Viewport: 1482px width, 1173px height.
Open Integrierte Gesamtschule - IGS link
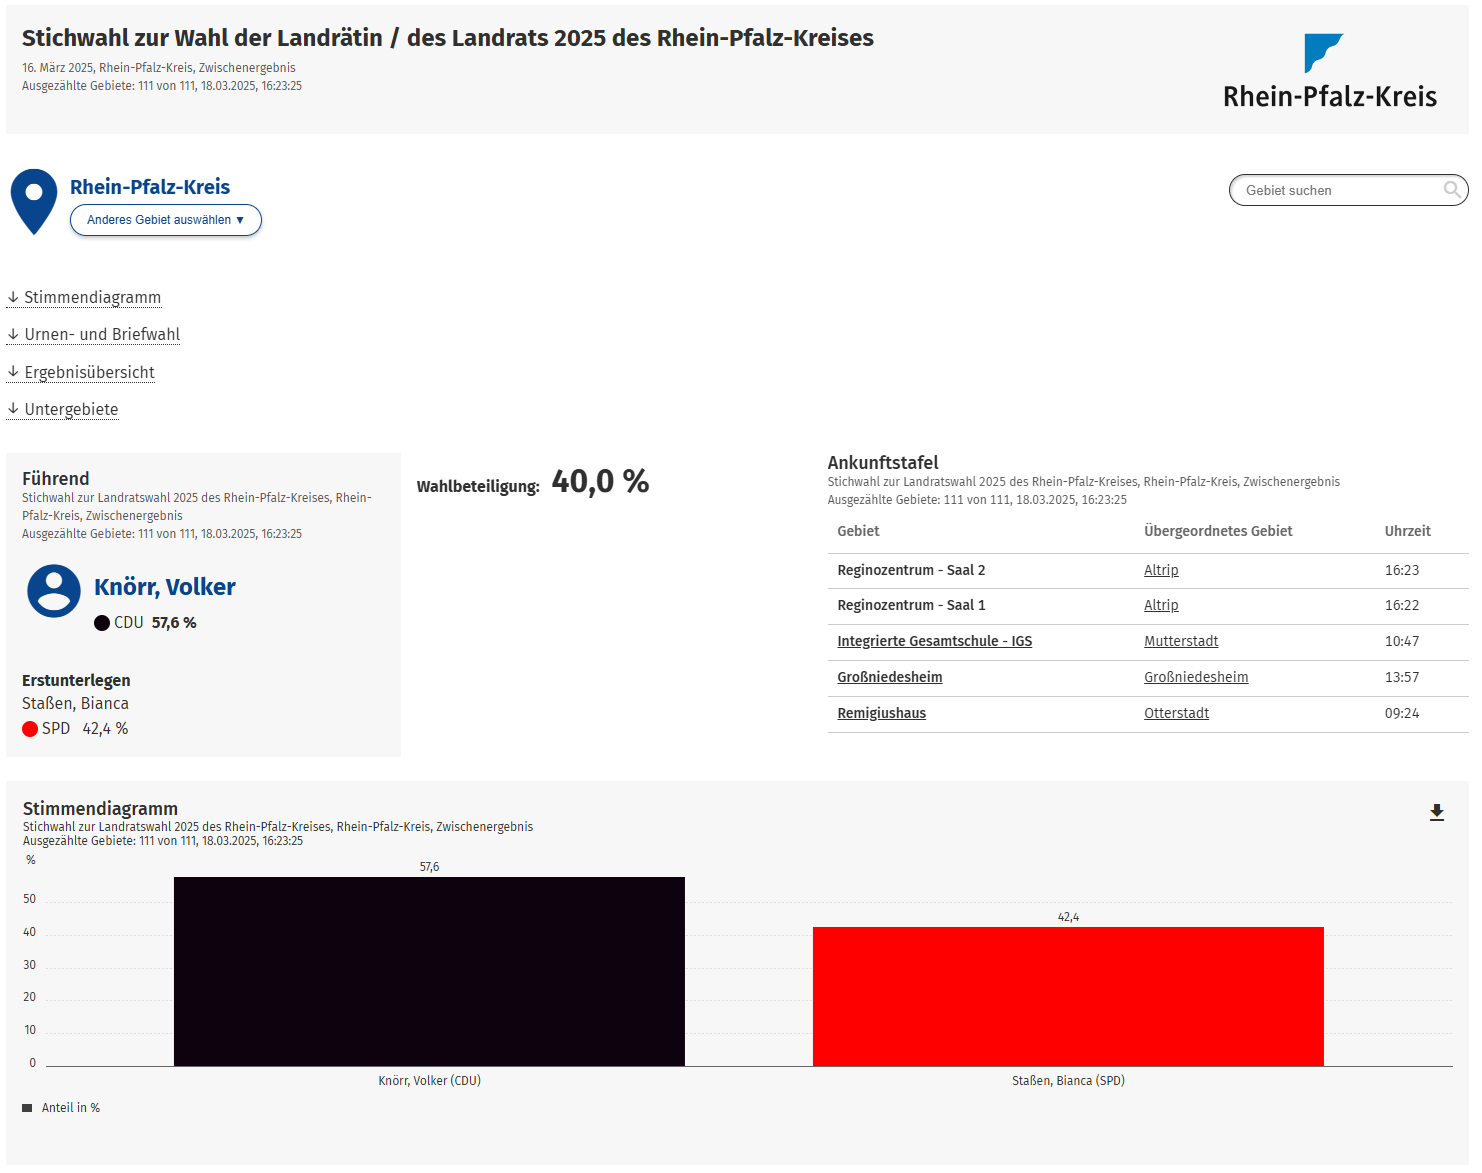pyautogui.click(x=934, y=641)
